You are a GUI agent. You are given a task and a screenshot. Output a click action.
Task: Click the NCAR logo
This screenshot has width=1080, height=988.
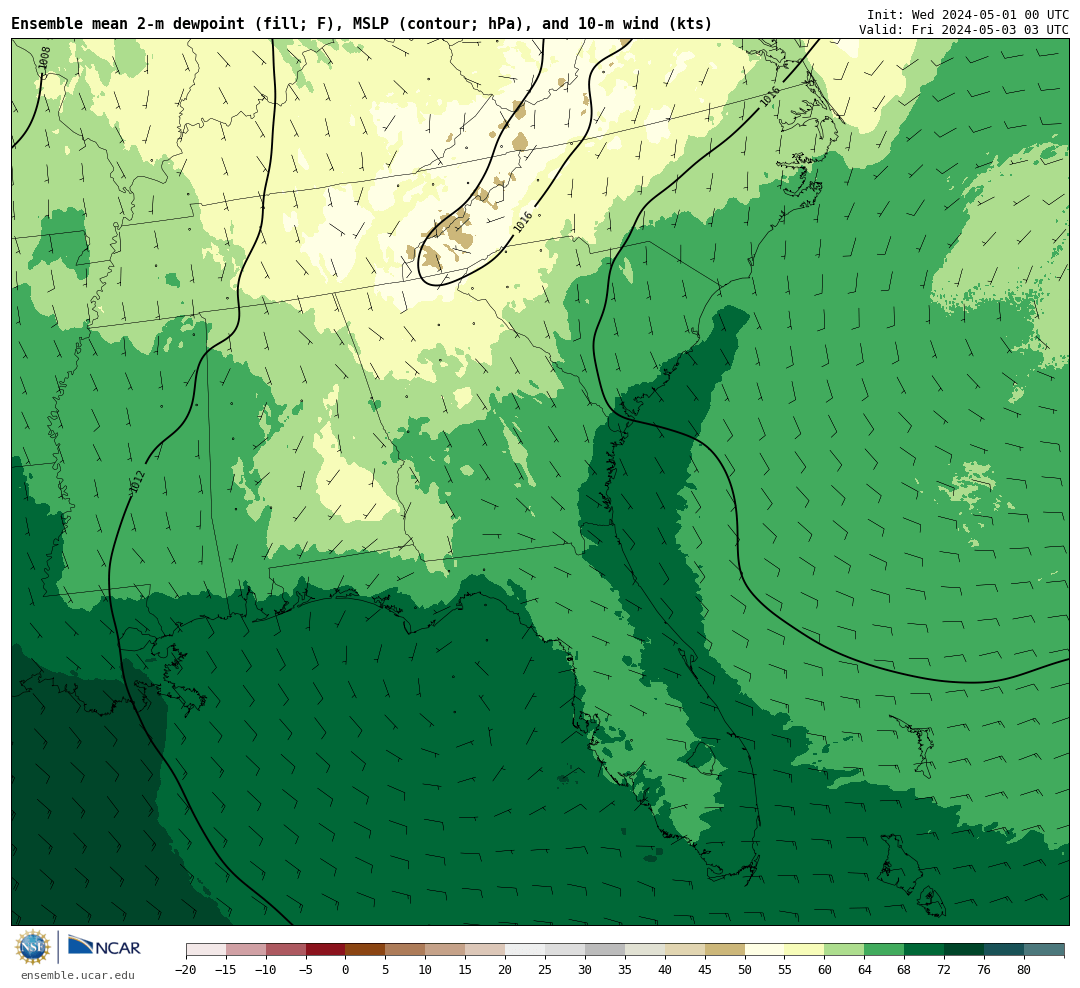104,947
